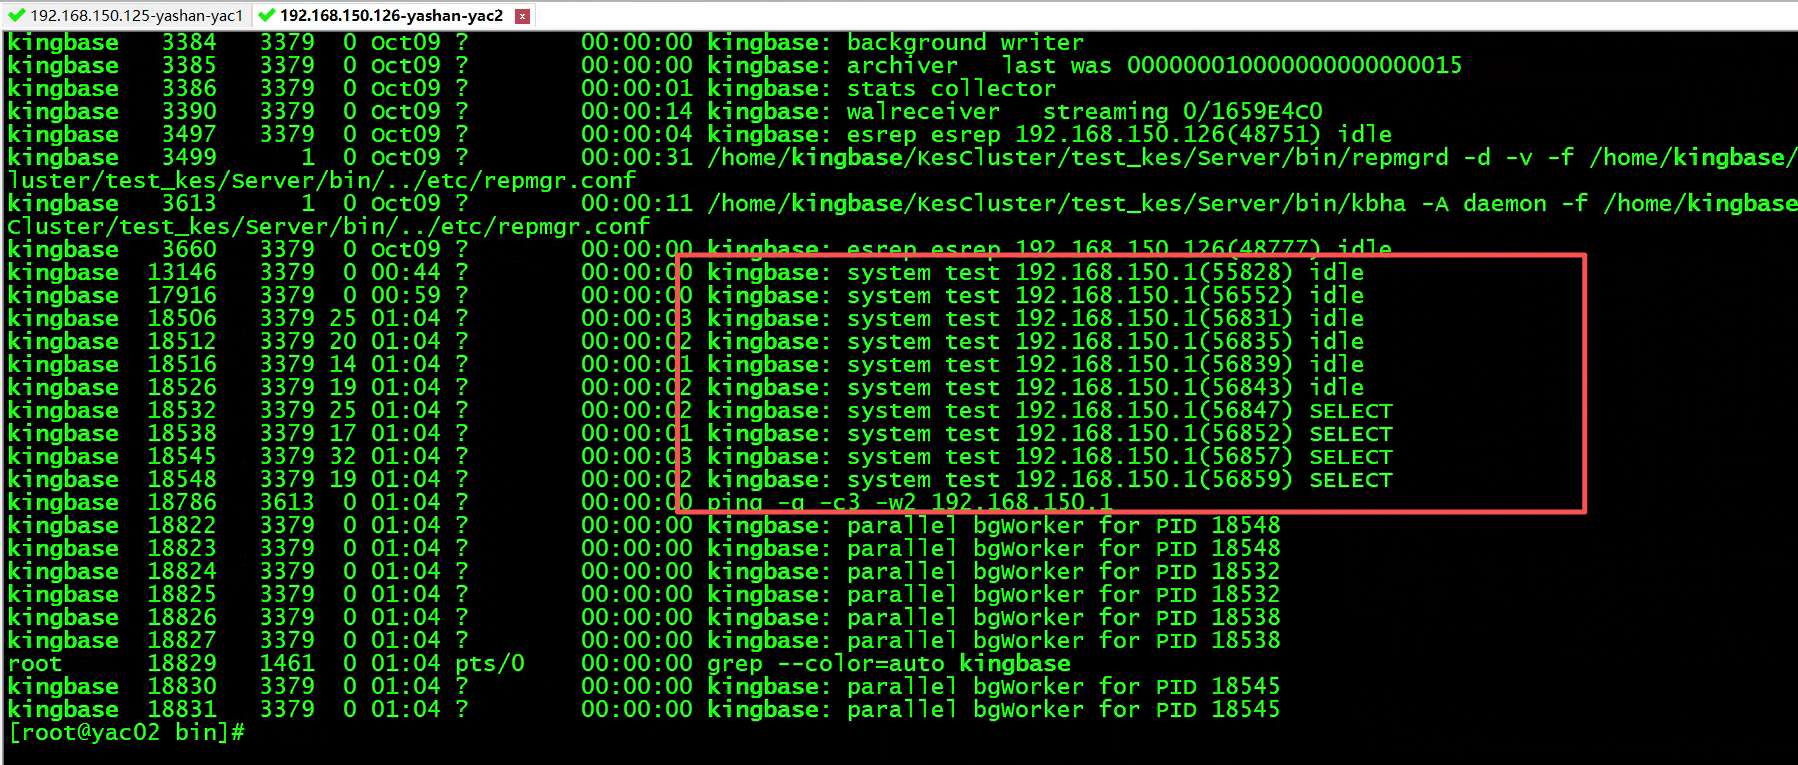The width and height of the screenshot is (1798, 765).
Task: Click PID 3390 of the walreceiver process
Action: pos(189,111)
